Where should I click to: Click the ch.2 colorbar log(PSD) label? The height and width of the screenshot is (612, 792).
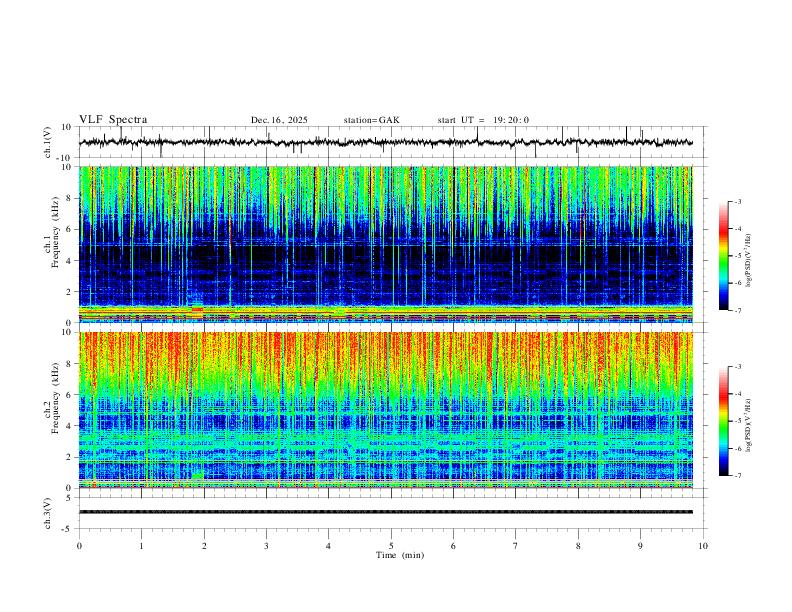[748, 426]
